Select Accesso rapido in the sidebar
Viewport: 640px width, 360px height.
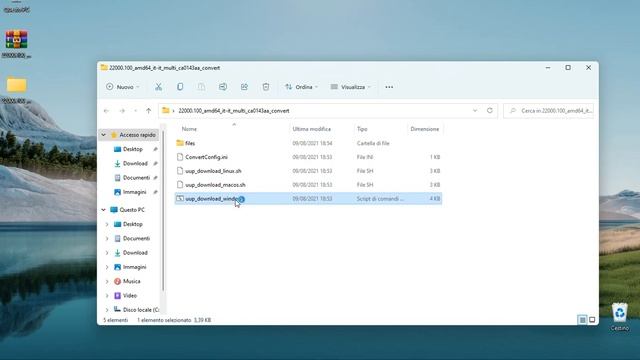(137, 135)
